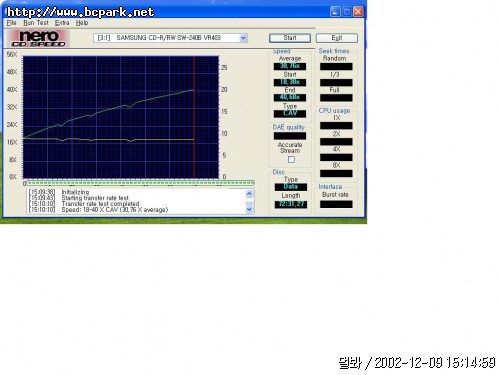Open the File menu
Viewport: 500px width, 375px height.
11,23
